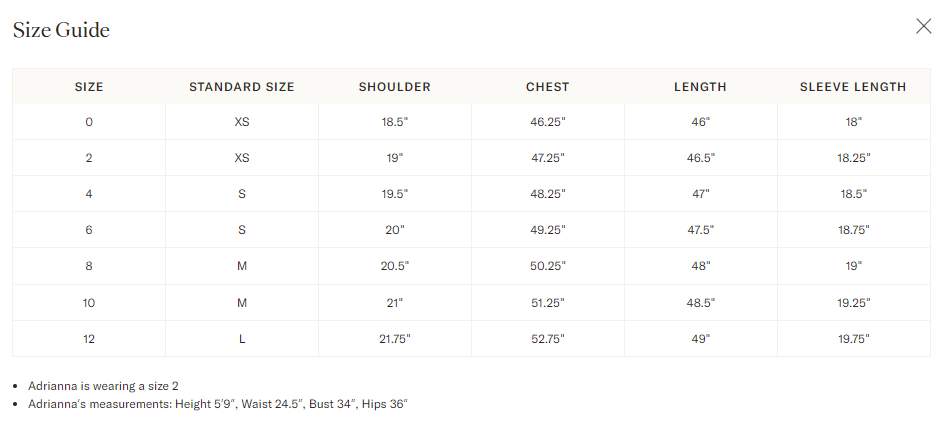Select shoulder value 21.75" for size 12
This screenshot has width=945, height=447.
[x=395, y=339]
